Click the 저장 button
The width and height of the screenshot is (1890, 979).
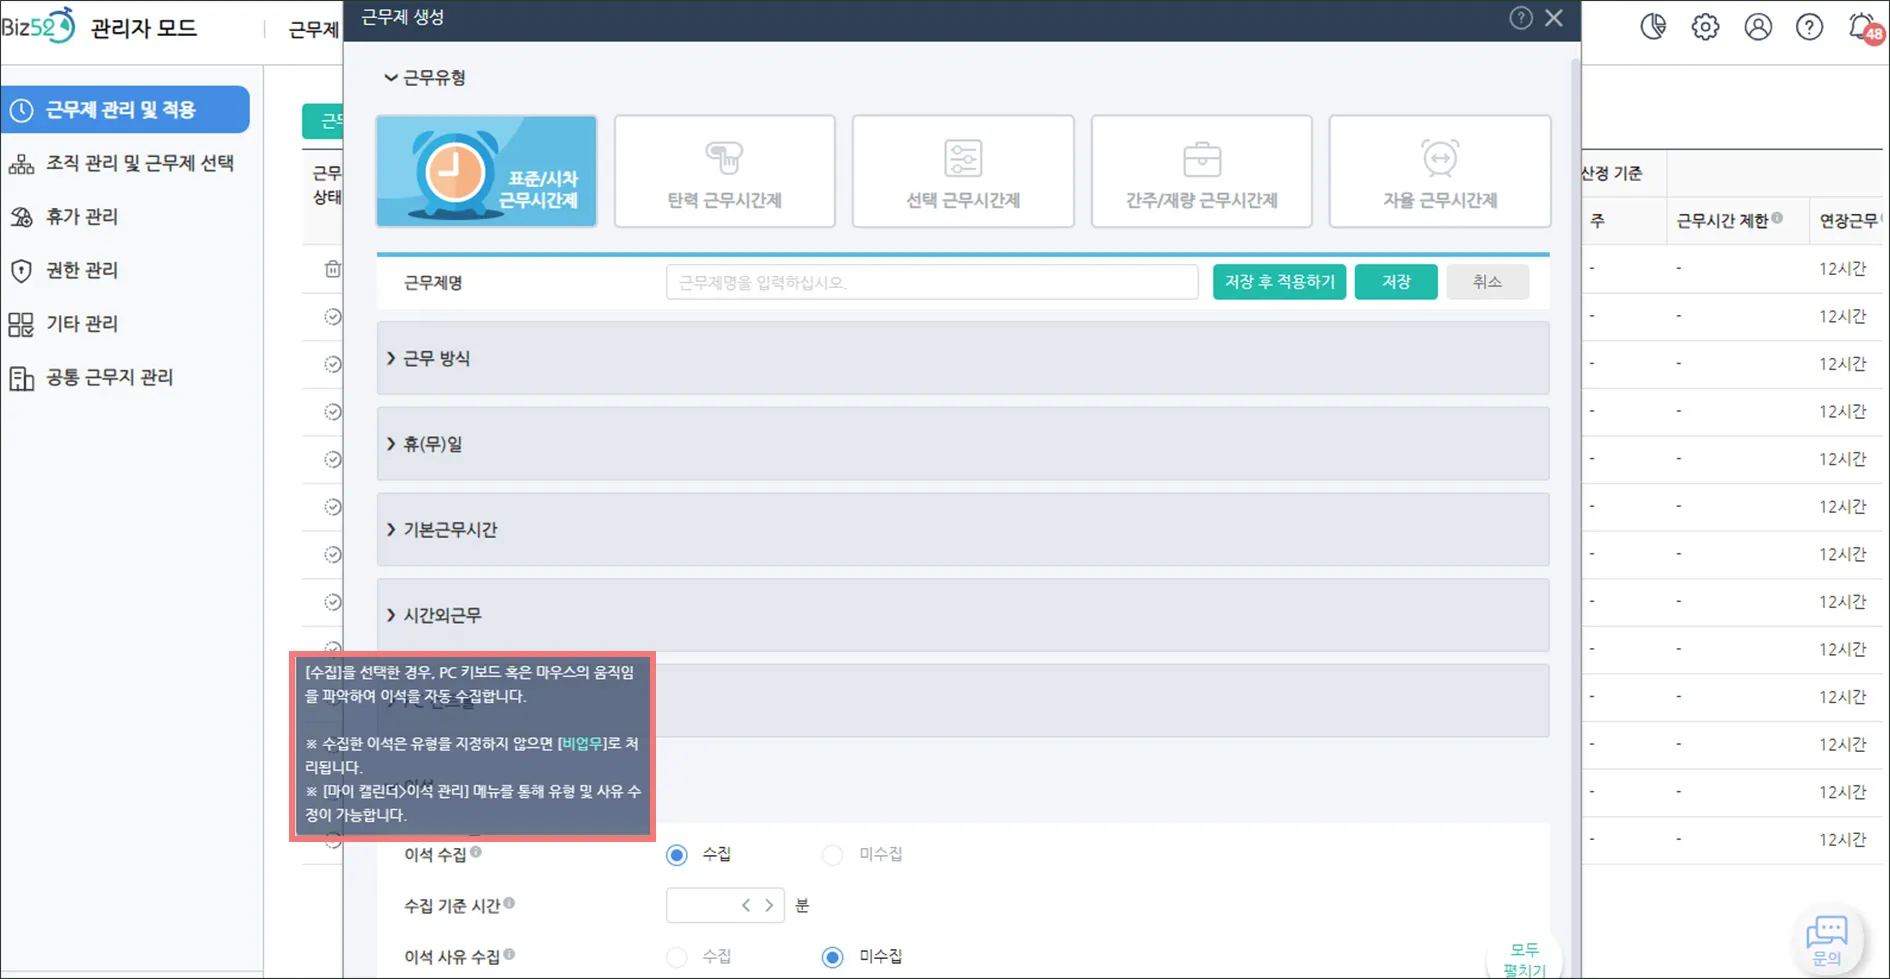[x=1395, y=282]
